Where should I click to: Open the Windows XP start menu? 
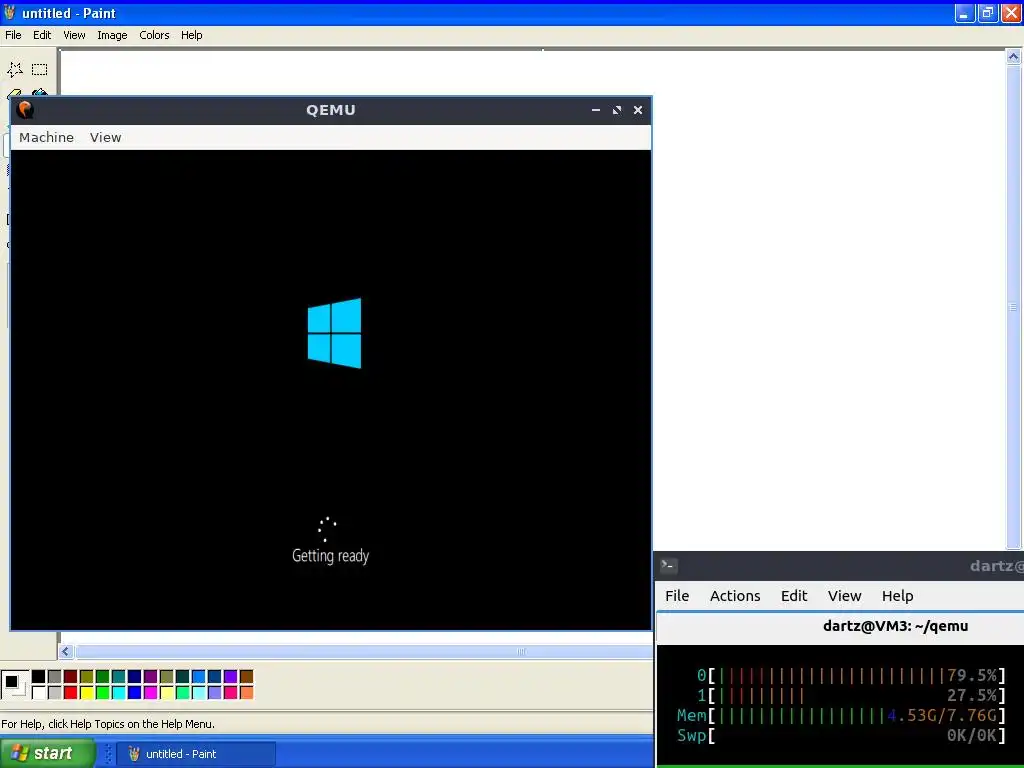coord(47,754)
